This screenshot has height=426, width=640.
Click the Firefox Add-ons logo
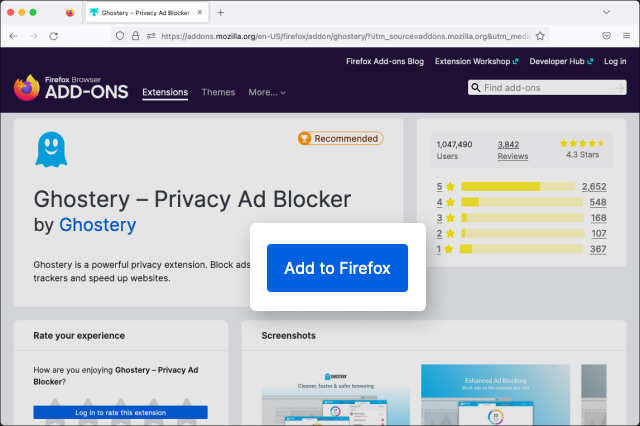pyautogui.click(x=68, y=88)
